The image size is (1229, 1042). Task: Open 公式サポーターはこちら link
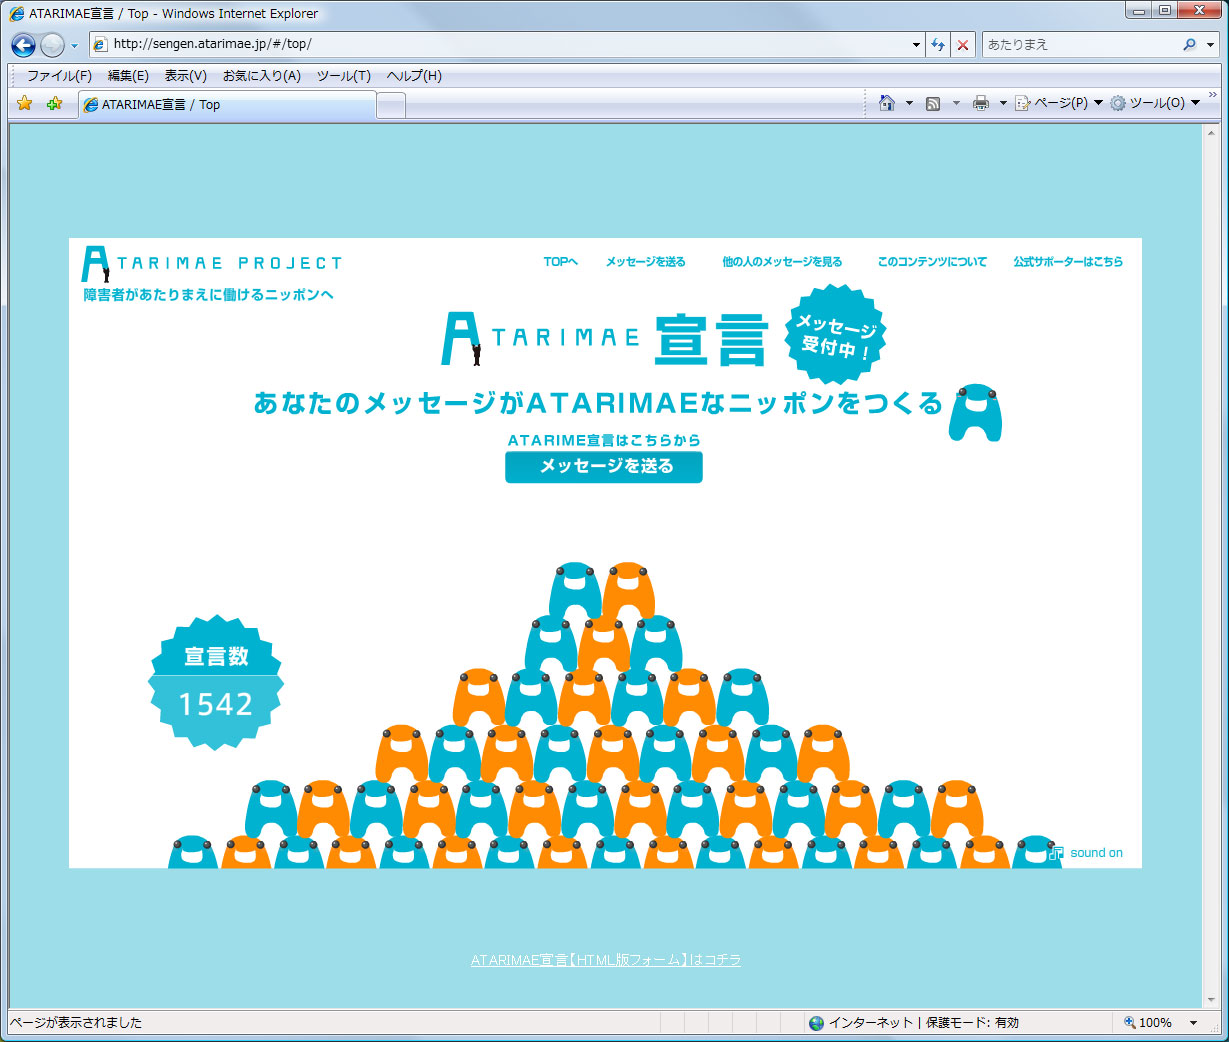point(1068,262)
